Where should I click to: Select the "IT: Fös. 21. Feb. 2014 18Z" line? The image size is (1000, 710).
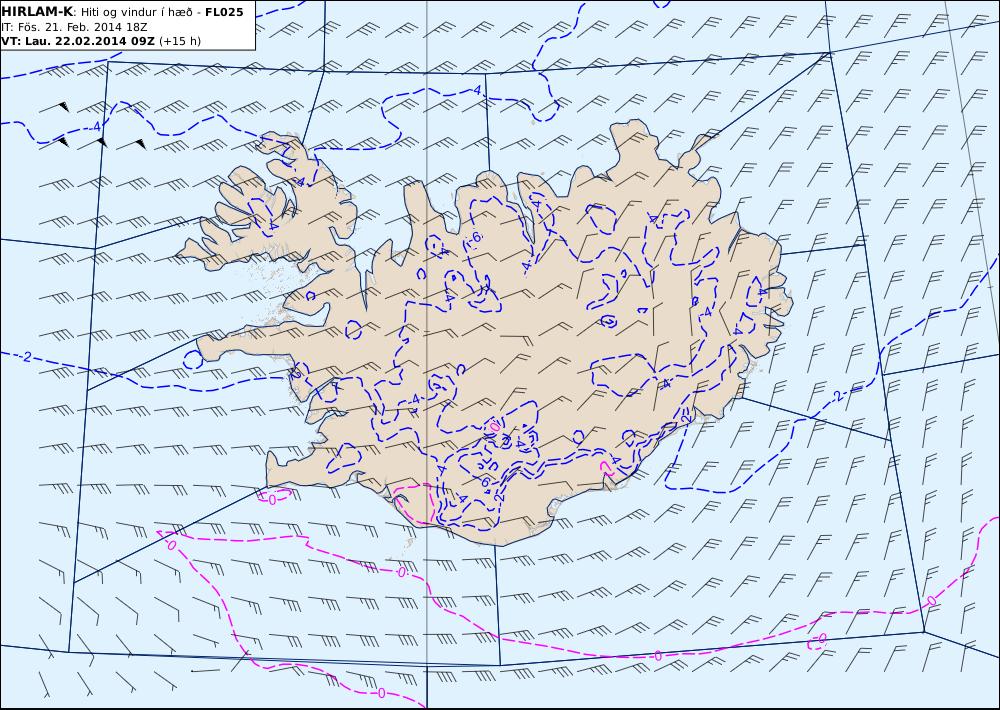coord(72,27)
